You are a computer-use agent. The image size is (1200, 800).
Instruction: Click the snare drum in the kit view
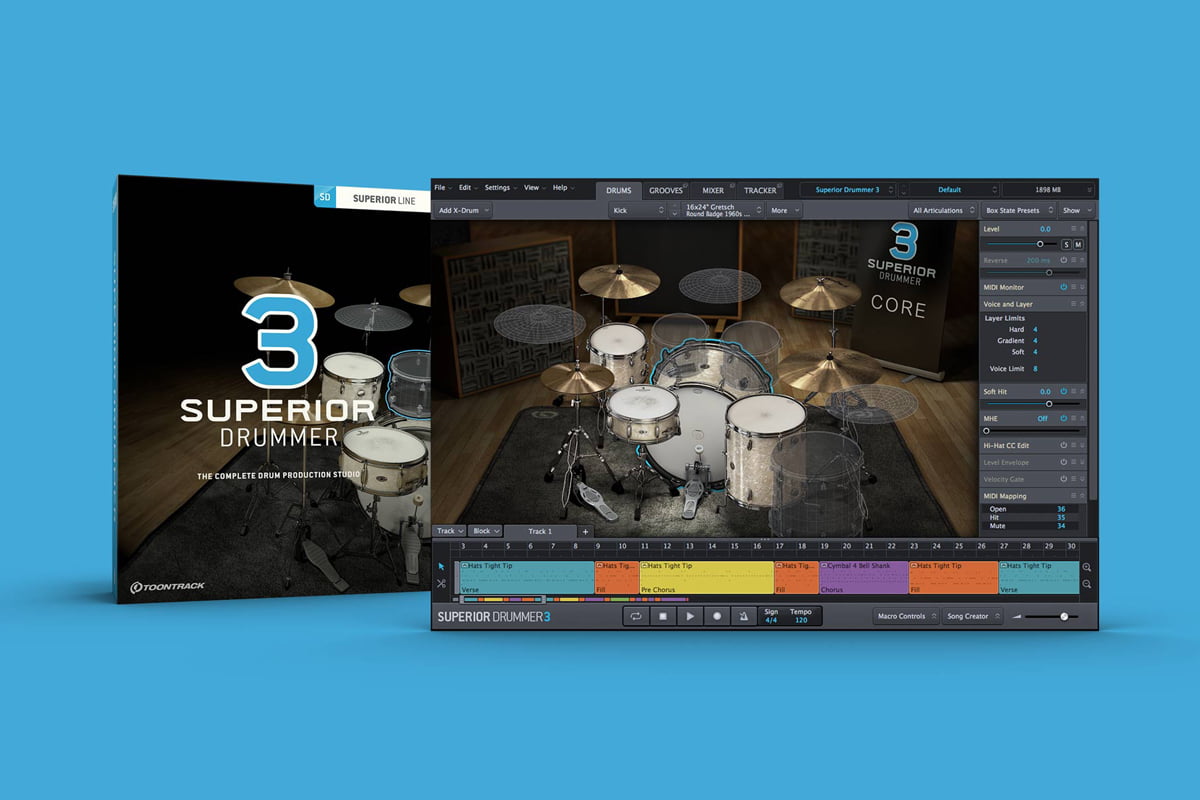point(643,412)
